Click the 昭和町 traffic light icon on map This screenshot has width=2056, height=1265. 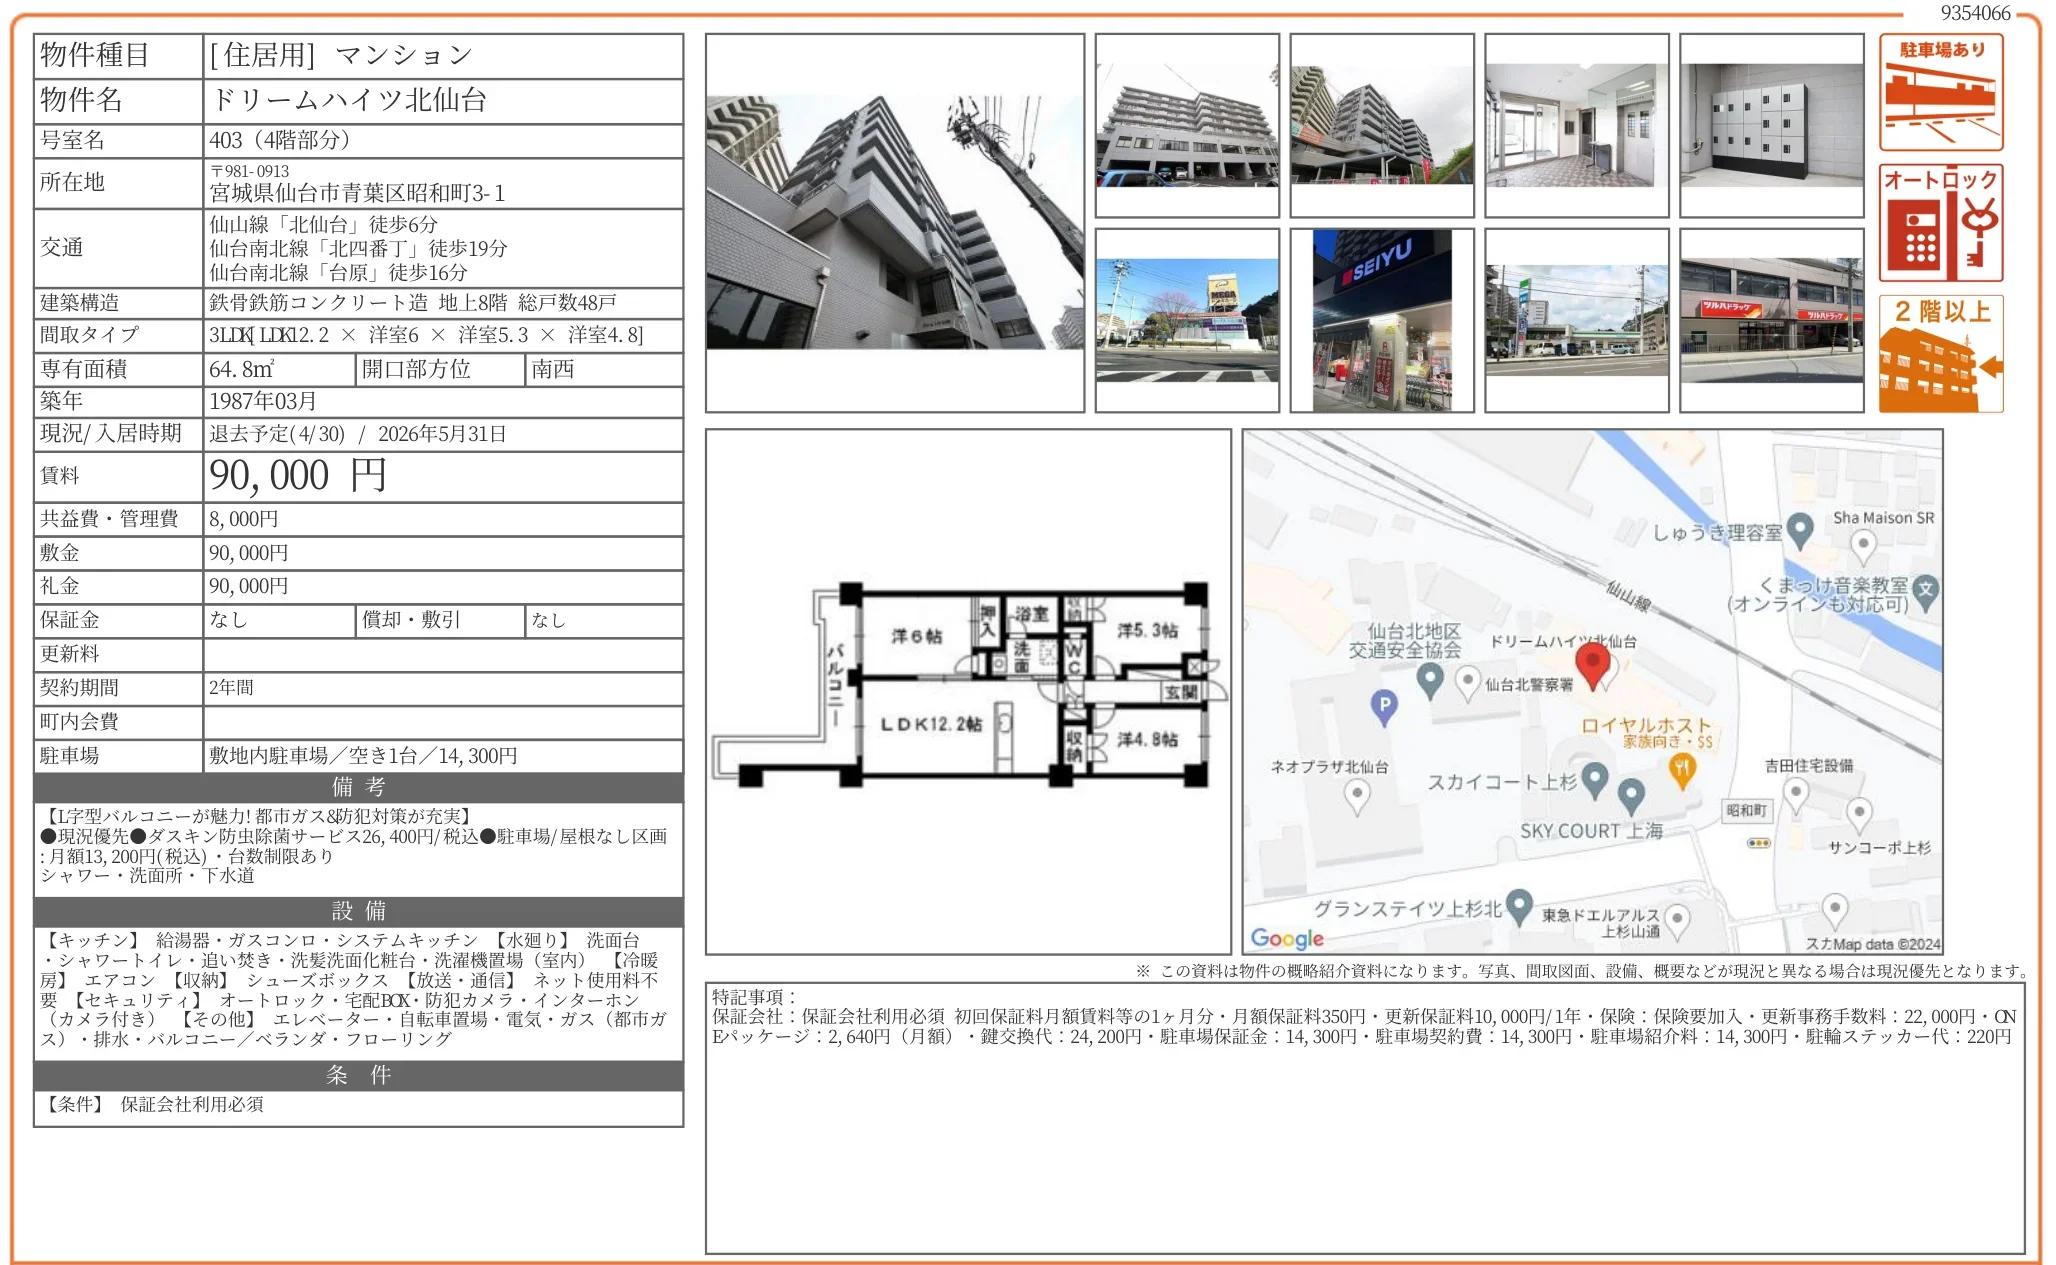(x=1758, y=844)
